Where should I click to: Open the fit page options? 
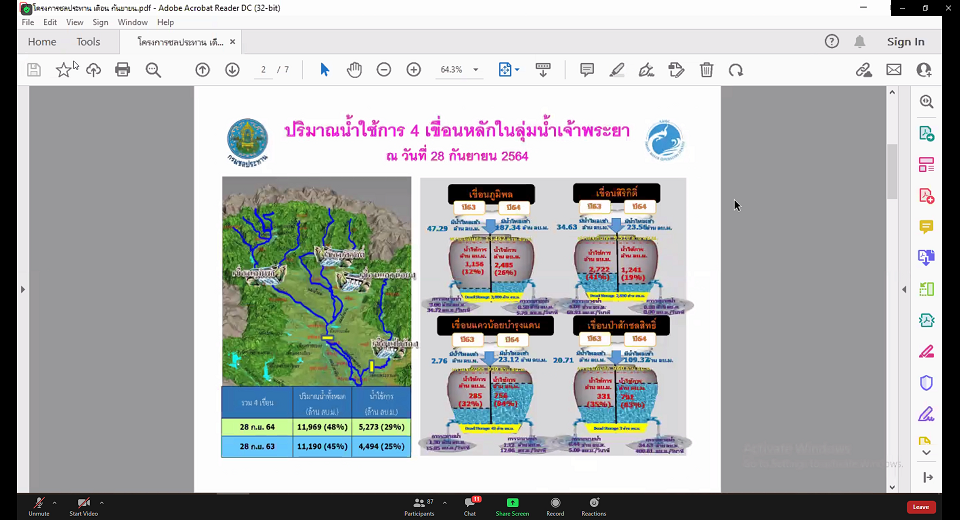coord(508,70)
